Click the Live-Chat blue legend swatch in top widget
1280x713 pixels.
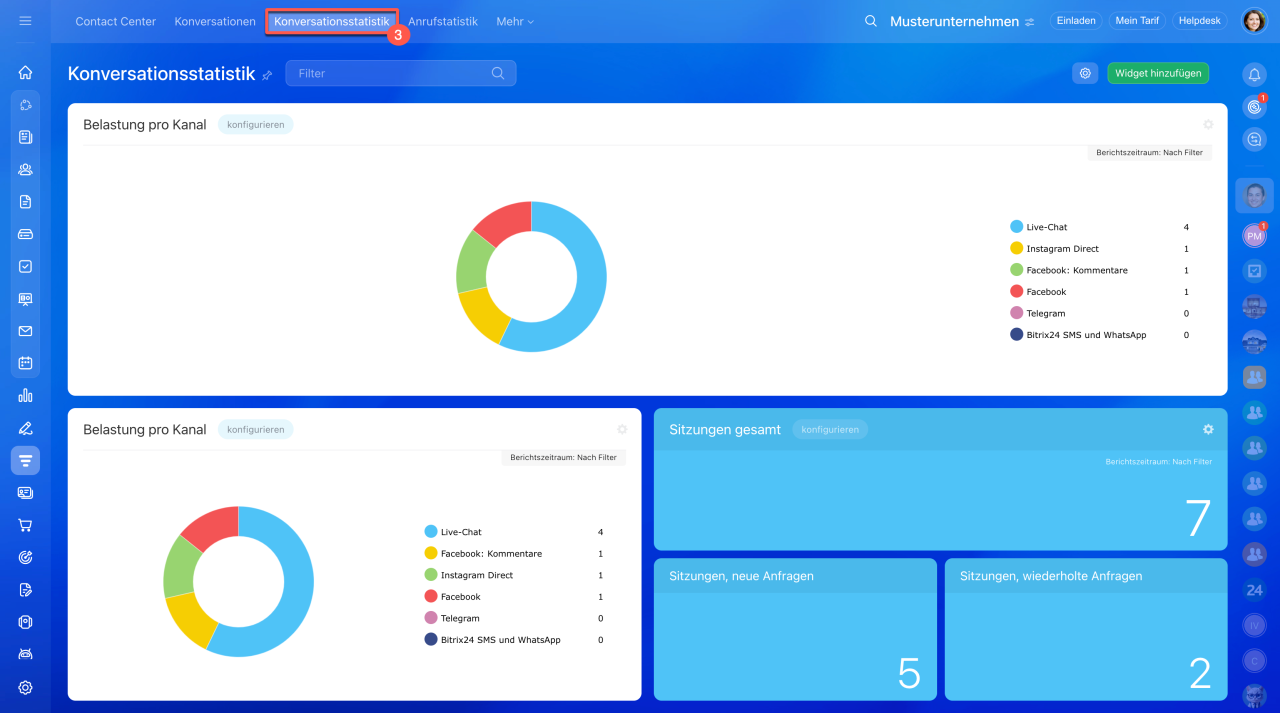pos(1017,227)
